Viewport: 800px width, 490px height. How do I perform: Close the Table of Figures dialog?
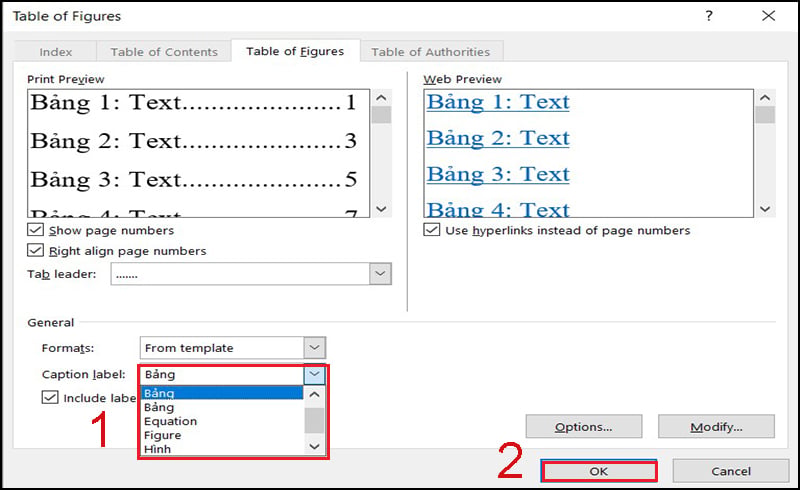768,16
